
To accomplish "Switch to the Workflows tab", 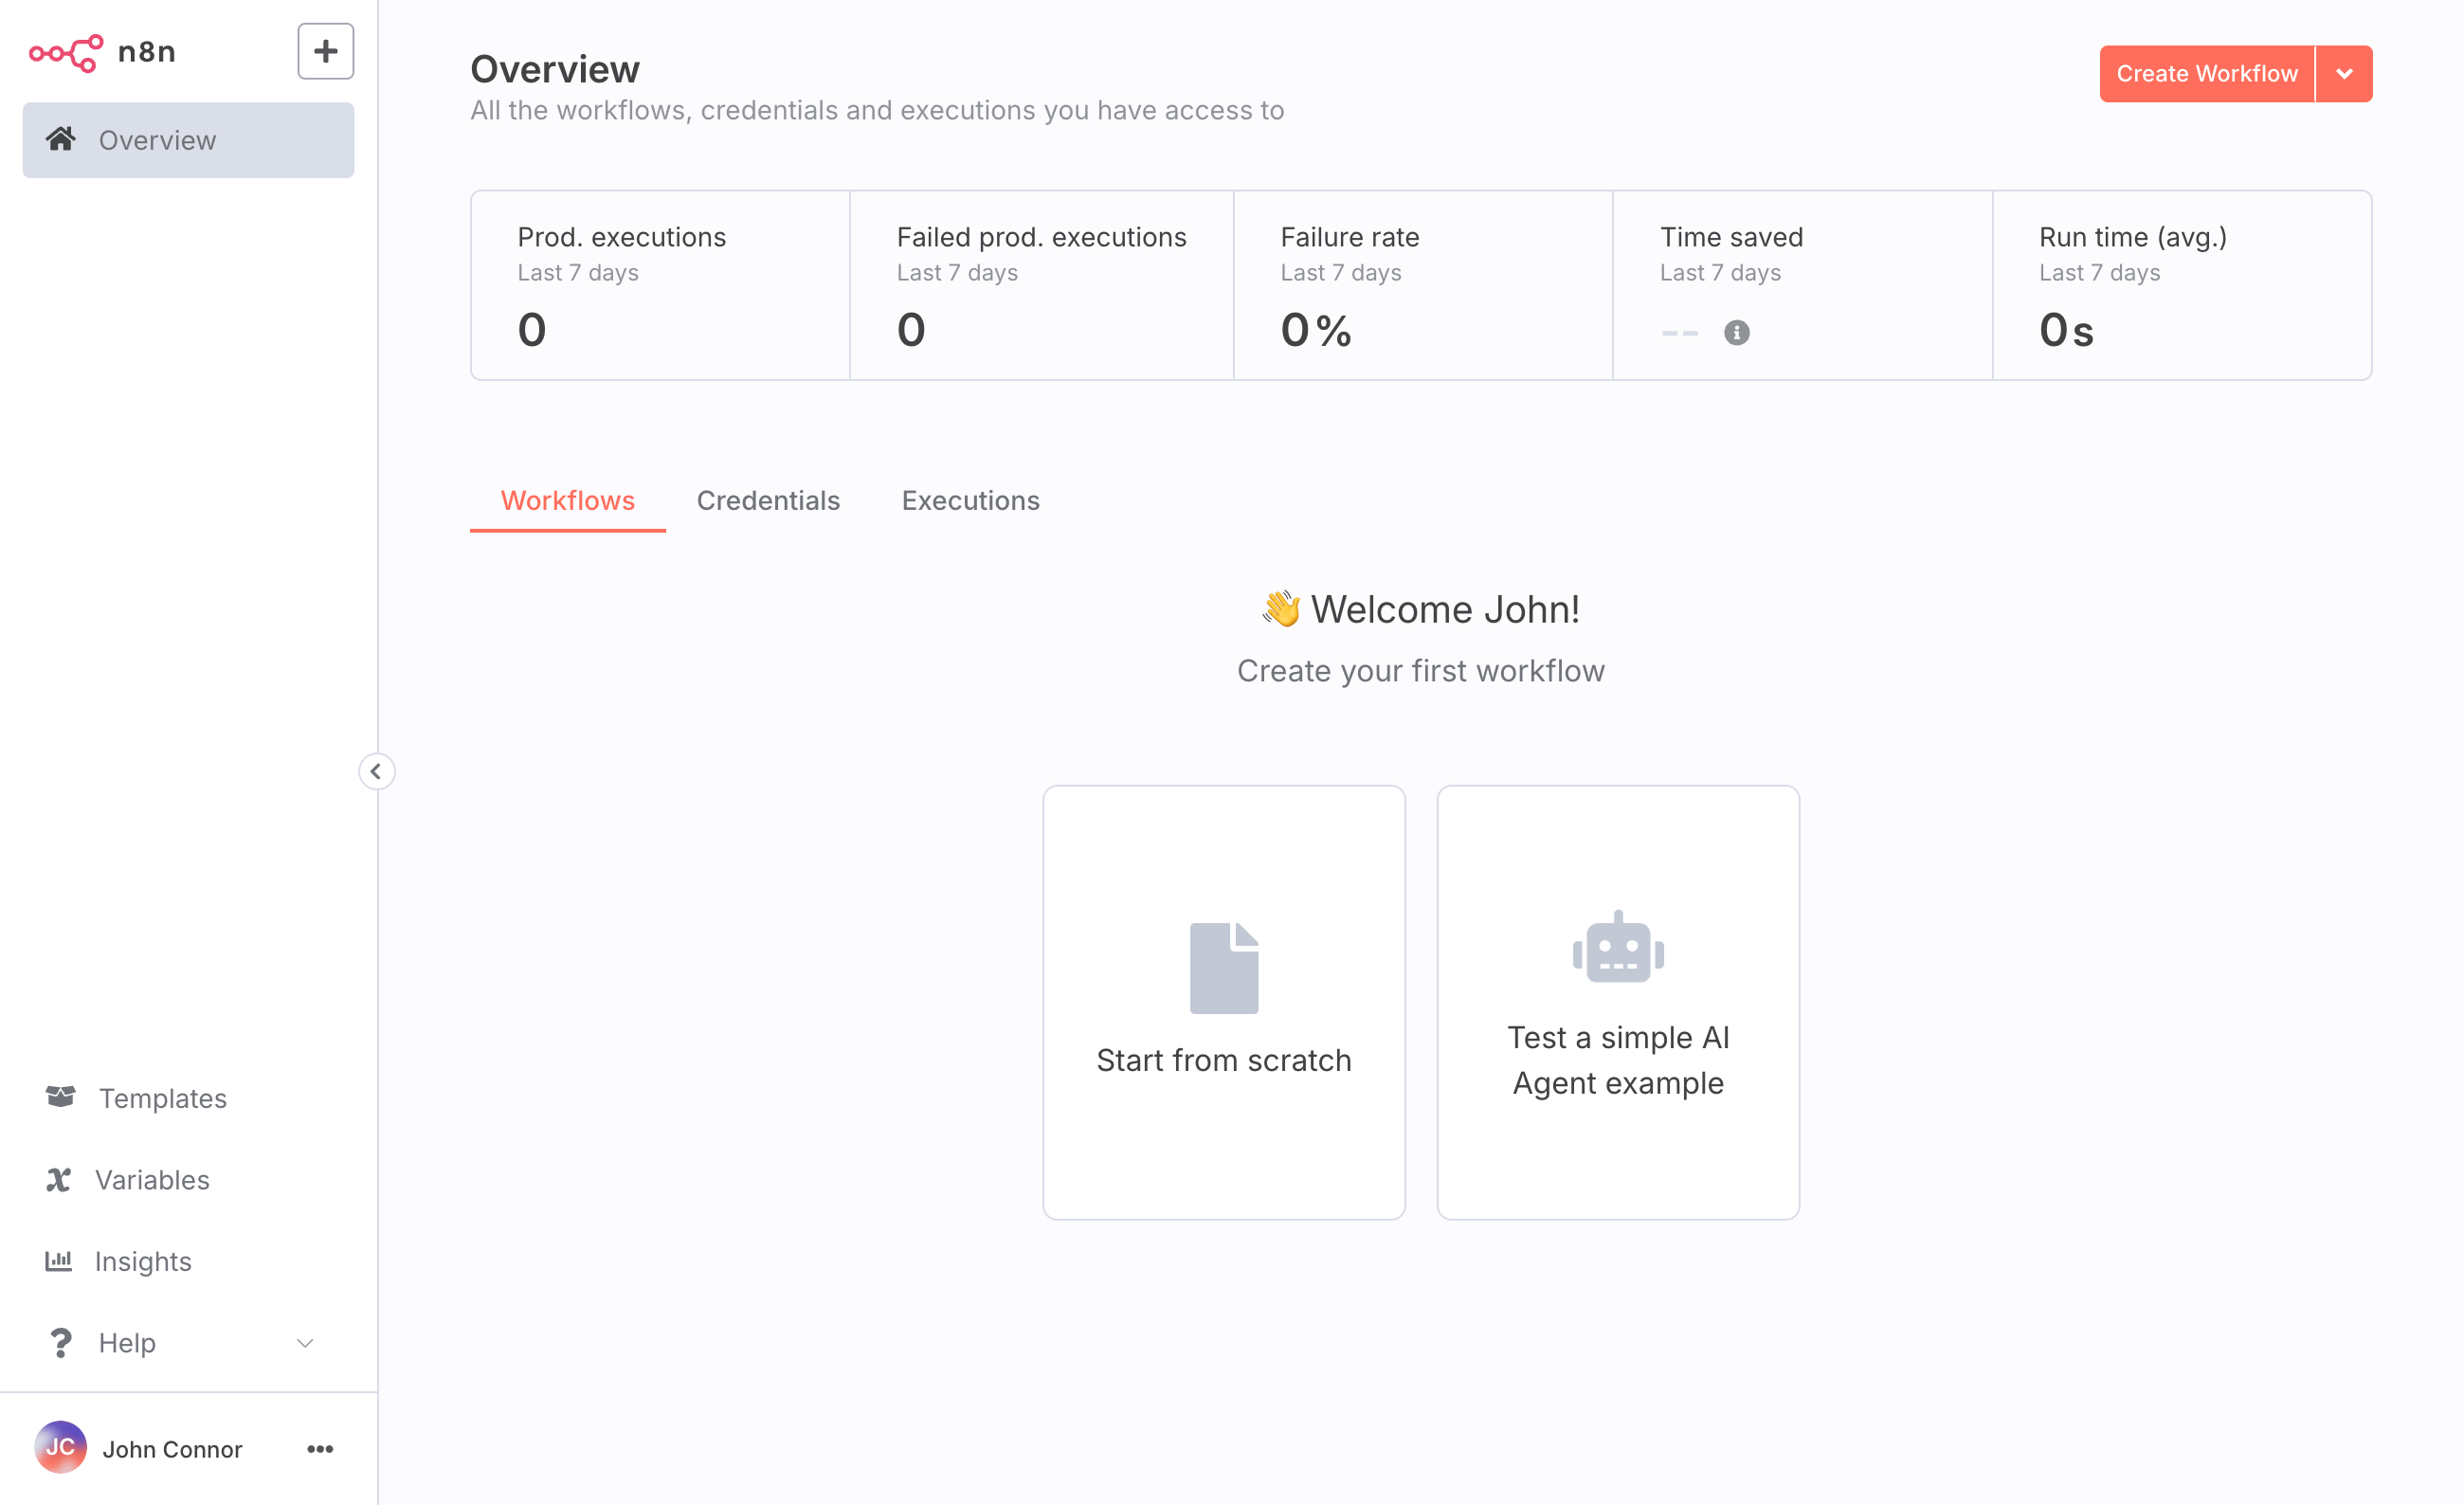I will [x=567, y=500].
